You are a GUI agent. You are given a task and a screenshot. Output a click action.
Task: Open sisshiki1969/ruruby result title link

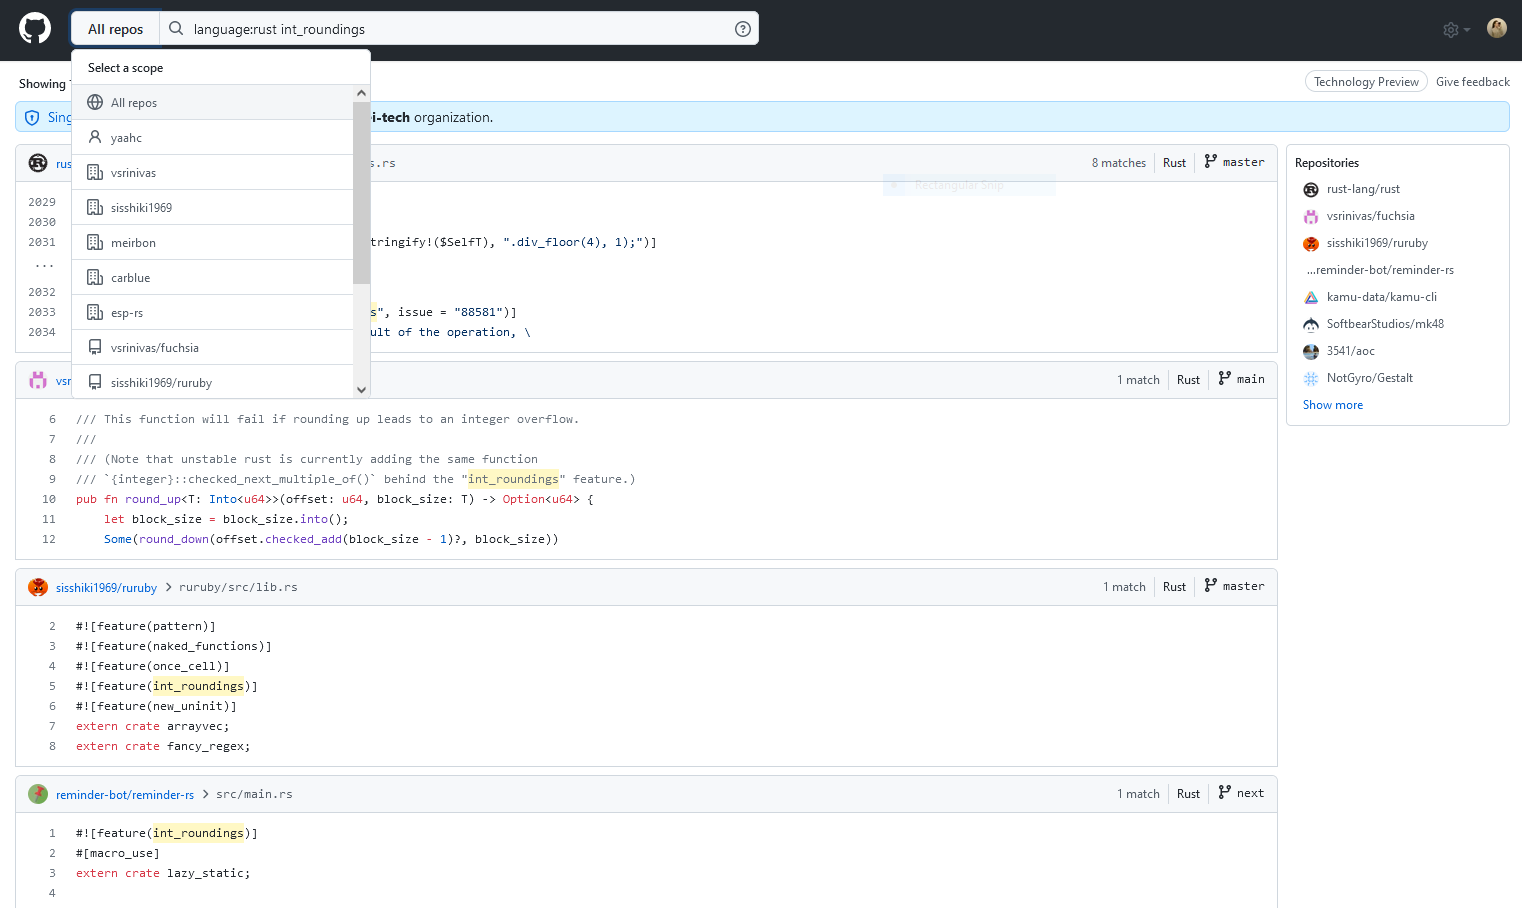(106, 588)
